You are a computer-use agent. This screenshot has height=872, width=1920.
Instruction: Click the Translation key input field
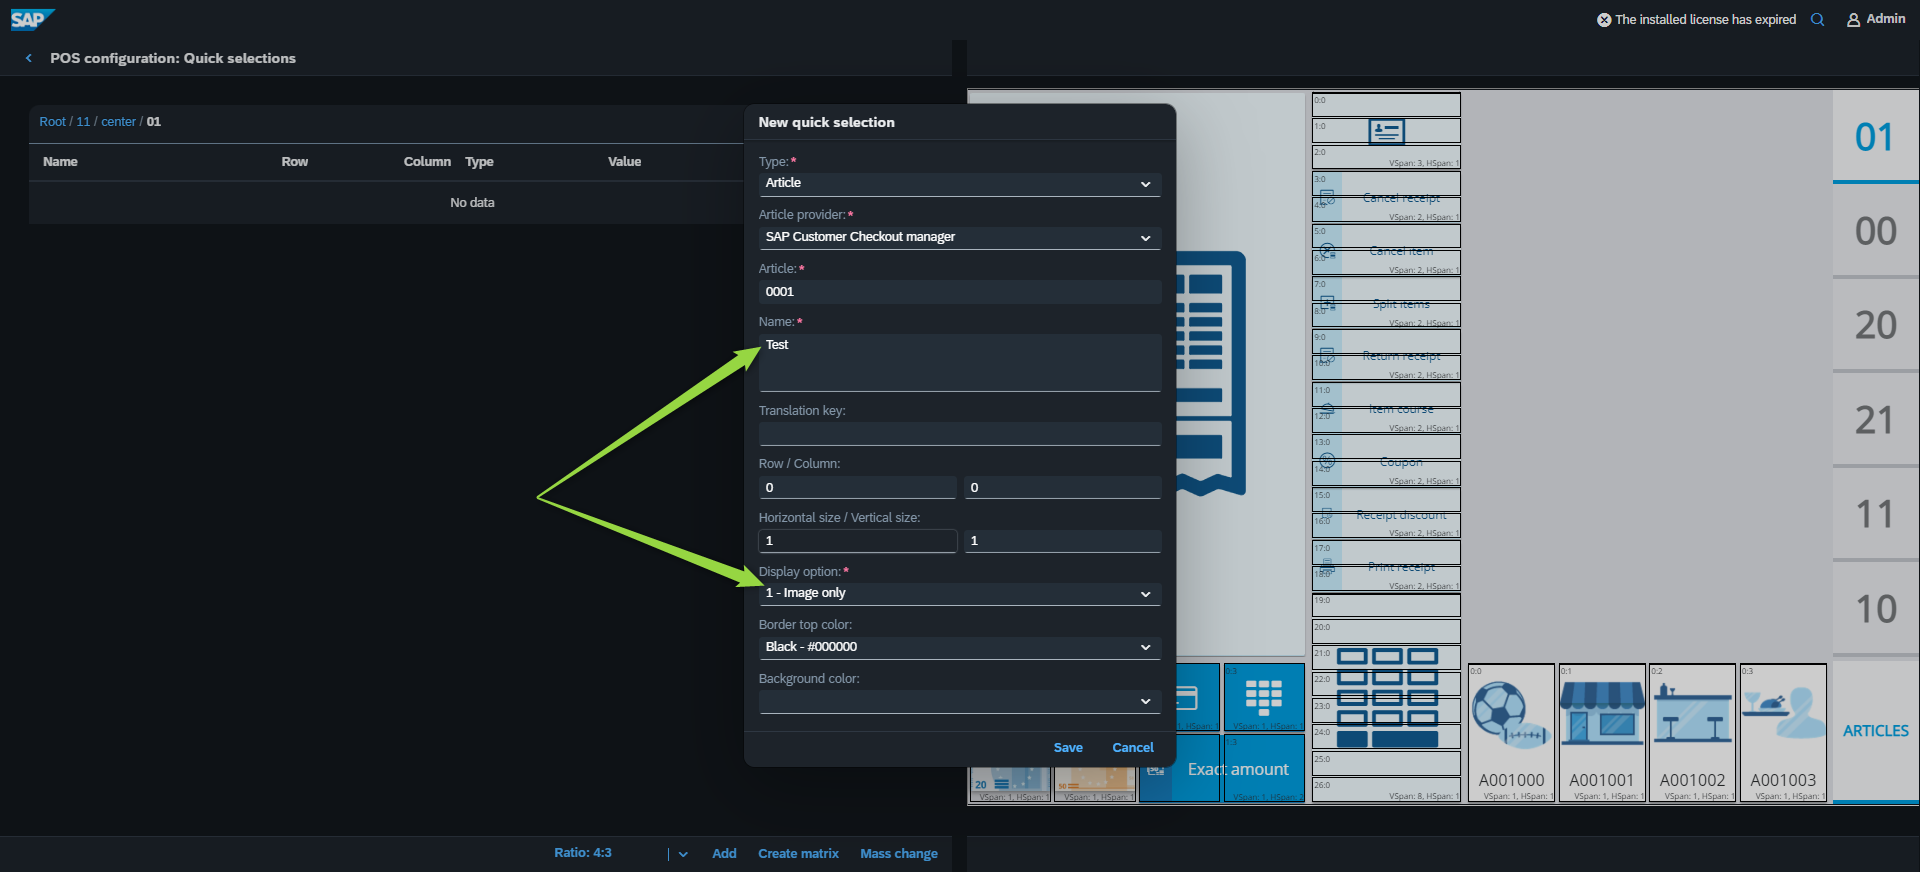(959, 434)
